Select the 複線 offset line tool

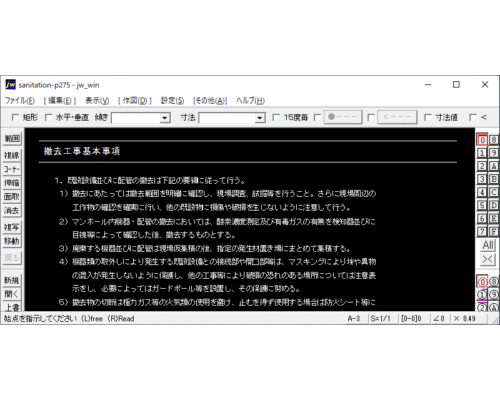[12, 155]
